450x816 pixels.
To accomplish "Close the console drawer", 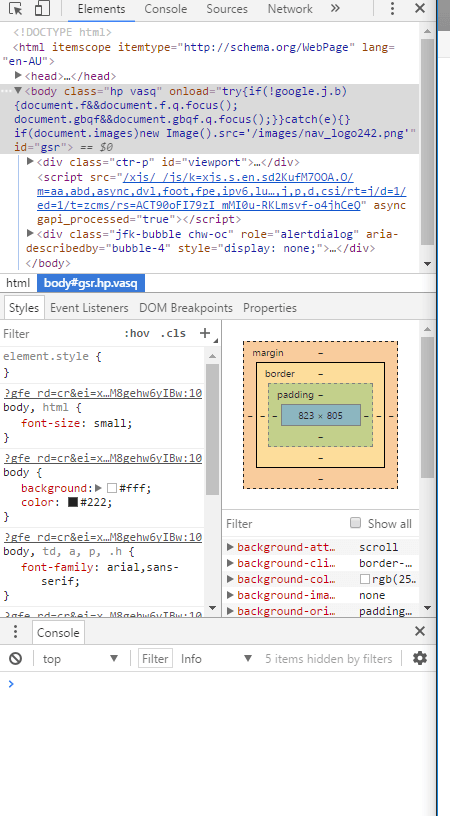I will (x=419, y=632).
